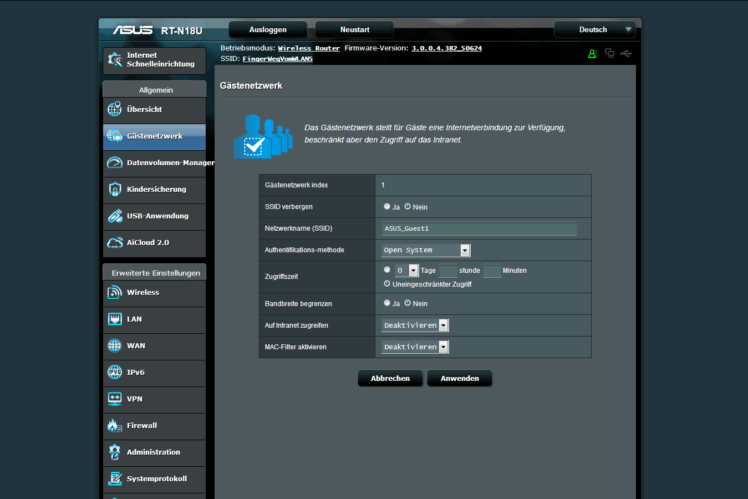Open AiCloud 2.0 menu item
The height and width of the screenshot is (499, 748).
click(155, 243)
